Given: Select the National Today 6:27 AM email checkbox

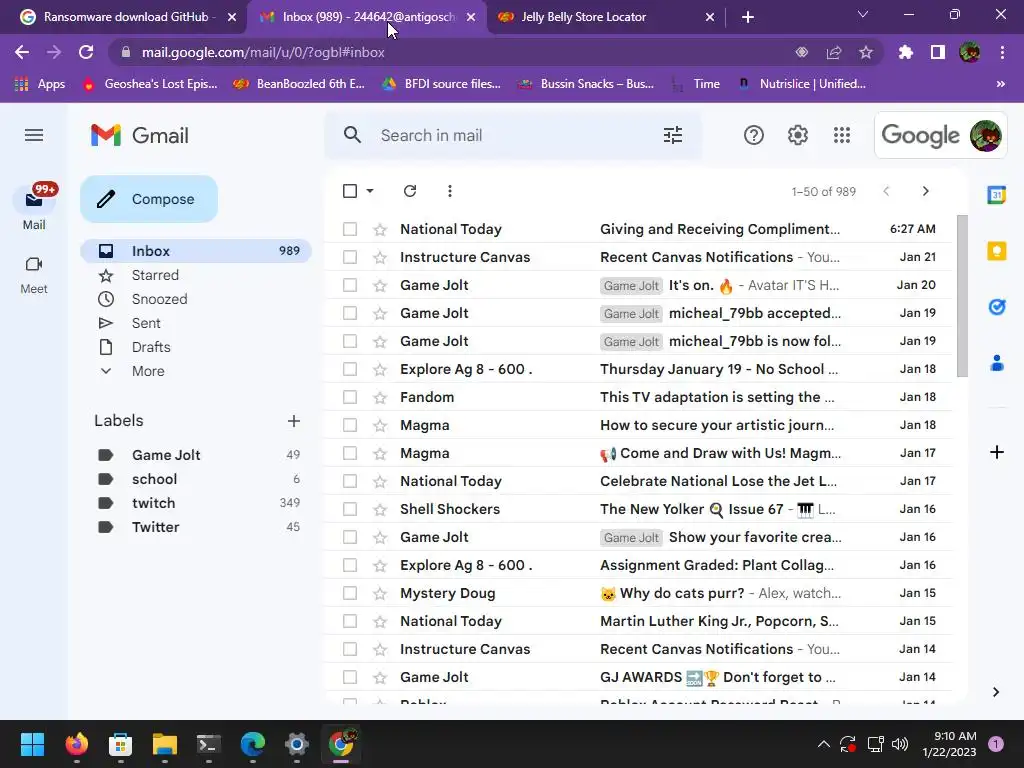Looking at the screenshot, I should pyautogui.click(x=350, y=229).
